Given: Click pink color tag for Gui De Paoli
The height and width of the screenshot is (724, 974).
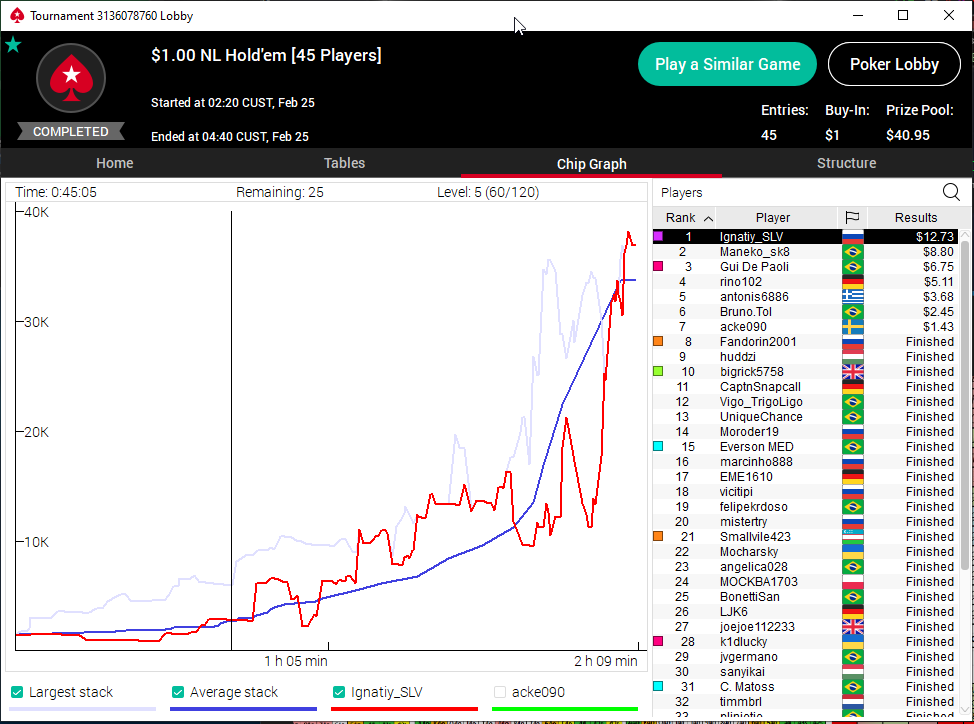Looking at the screenshot, I should click(658, 266).
